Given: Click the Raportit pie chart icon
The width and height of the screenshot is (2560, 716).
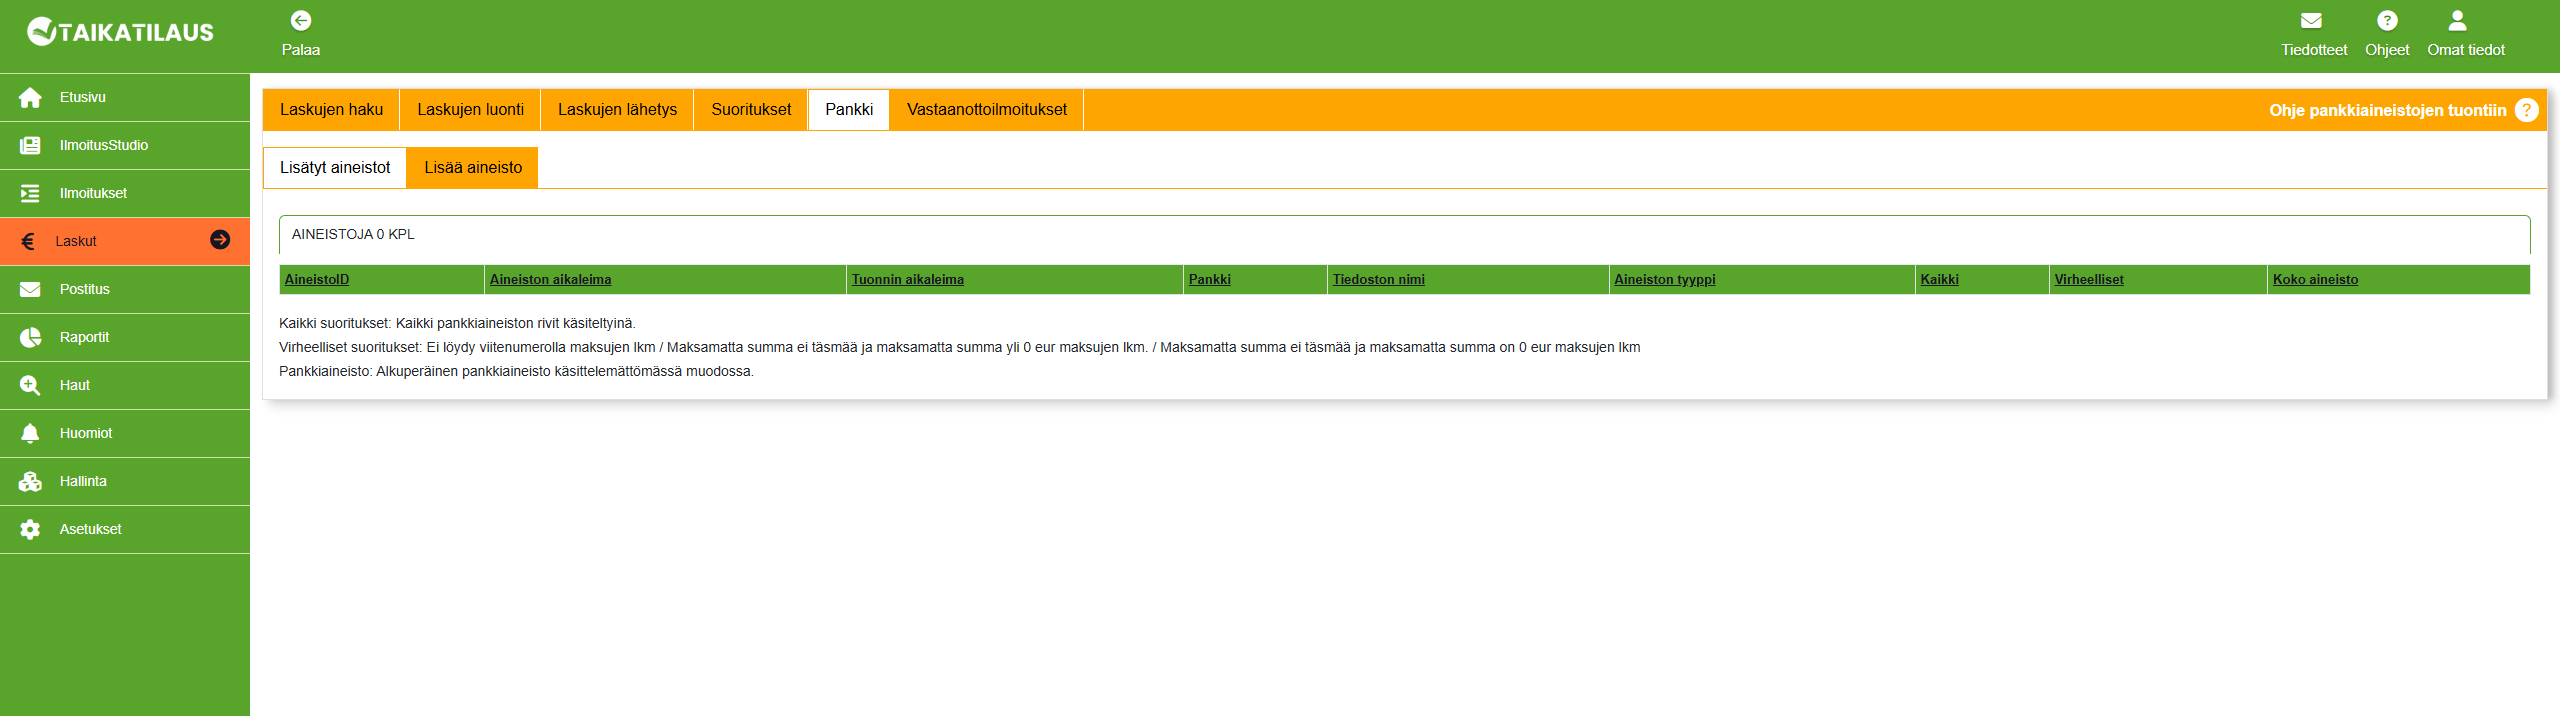Looking at the screenshot, I should tap(30, 338).
